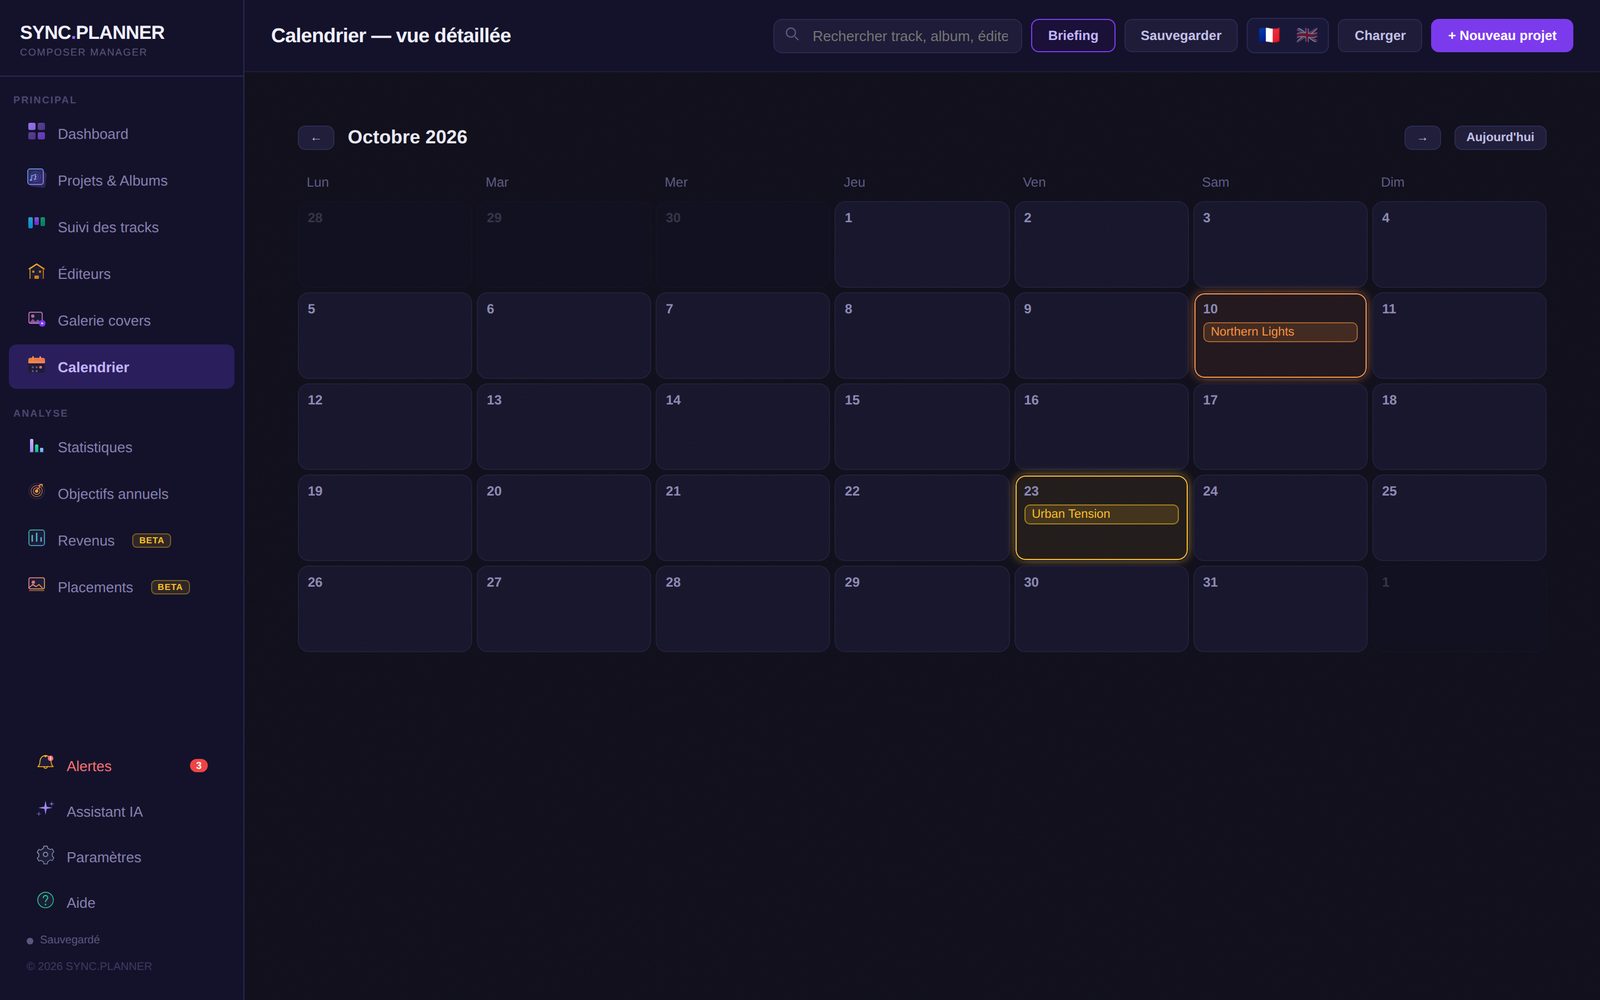The width and height of the screenshot is (1600, 1000).
Task: Open the Statistiques menu item
Action: (x=122, y=447)
